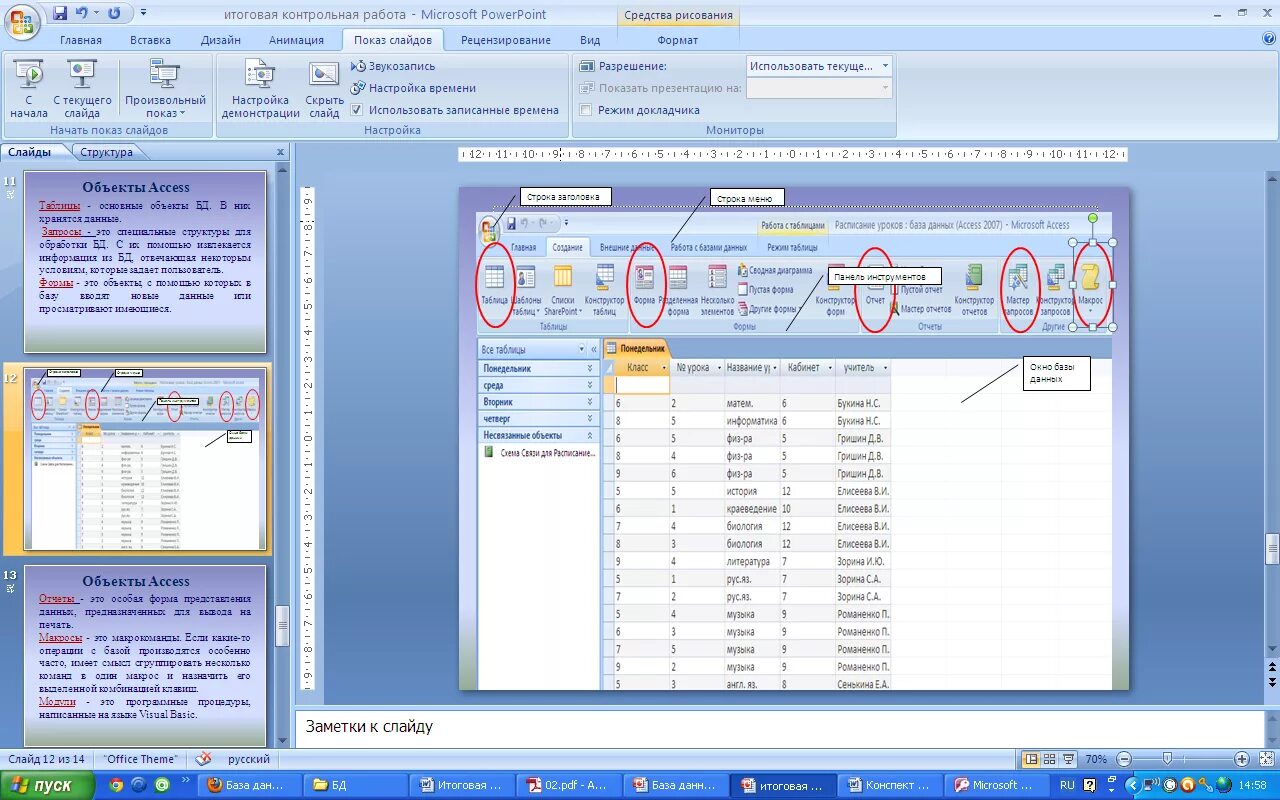This screenshot has height=800, width=1280.
Task: Expand Произвольный показ dropdown
Action: click(165, 89)
